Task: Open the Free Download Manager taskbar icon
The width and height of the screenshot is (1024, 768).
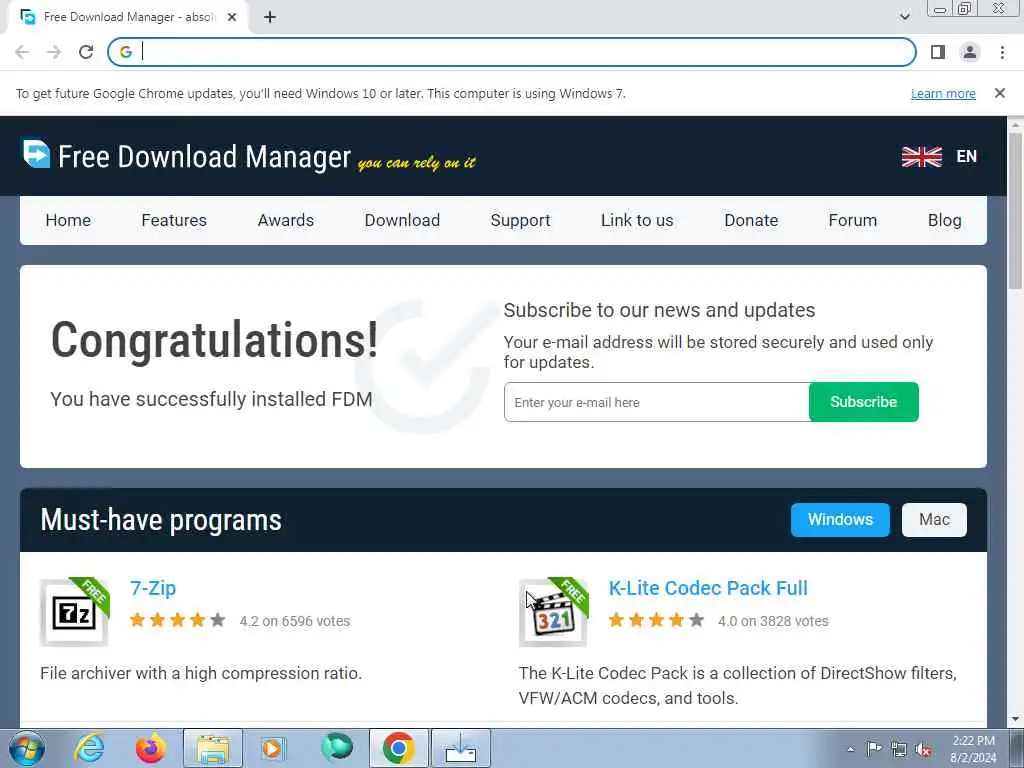Action: click(460, 748)
